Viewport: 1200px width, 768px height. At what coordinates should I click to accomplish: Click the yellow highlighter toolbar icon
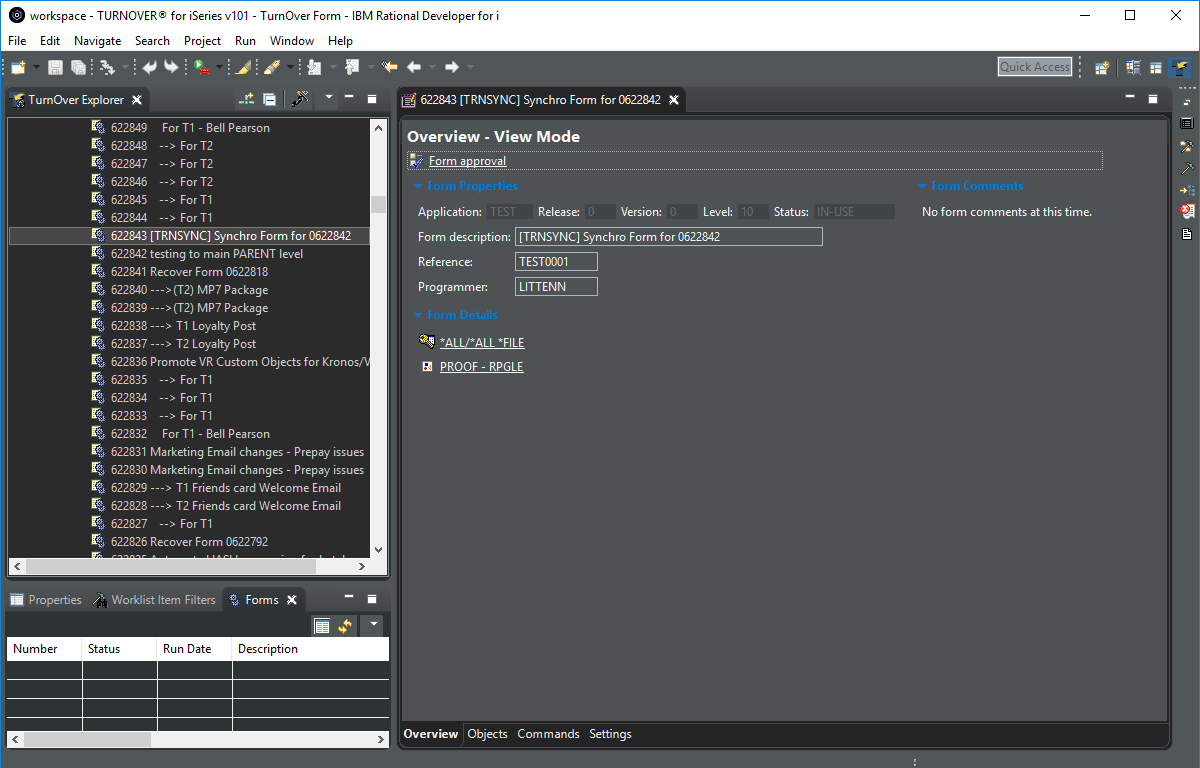click(242, 67)
